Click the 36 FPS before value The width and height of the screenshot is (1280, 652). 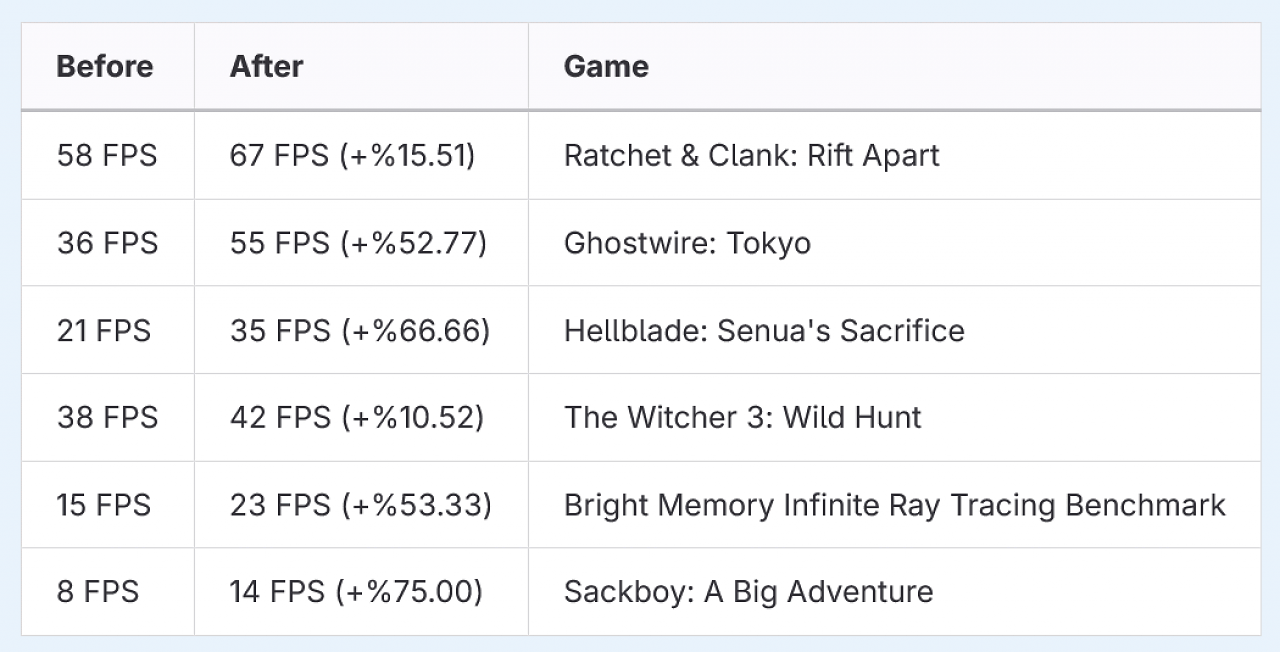[x=107, y=243]
